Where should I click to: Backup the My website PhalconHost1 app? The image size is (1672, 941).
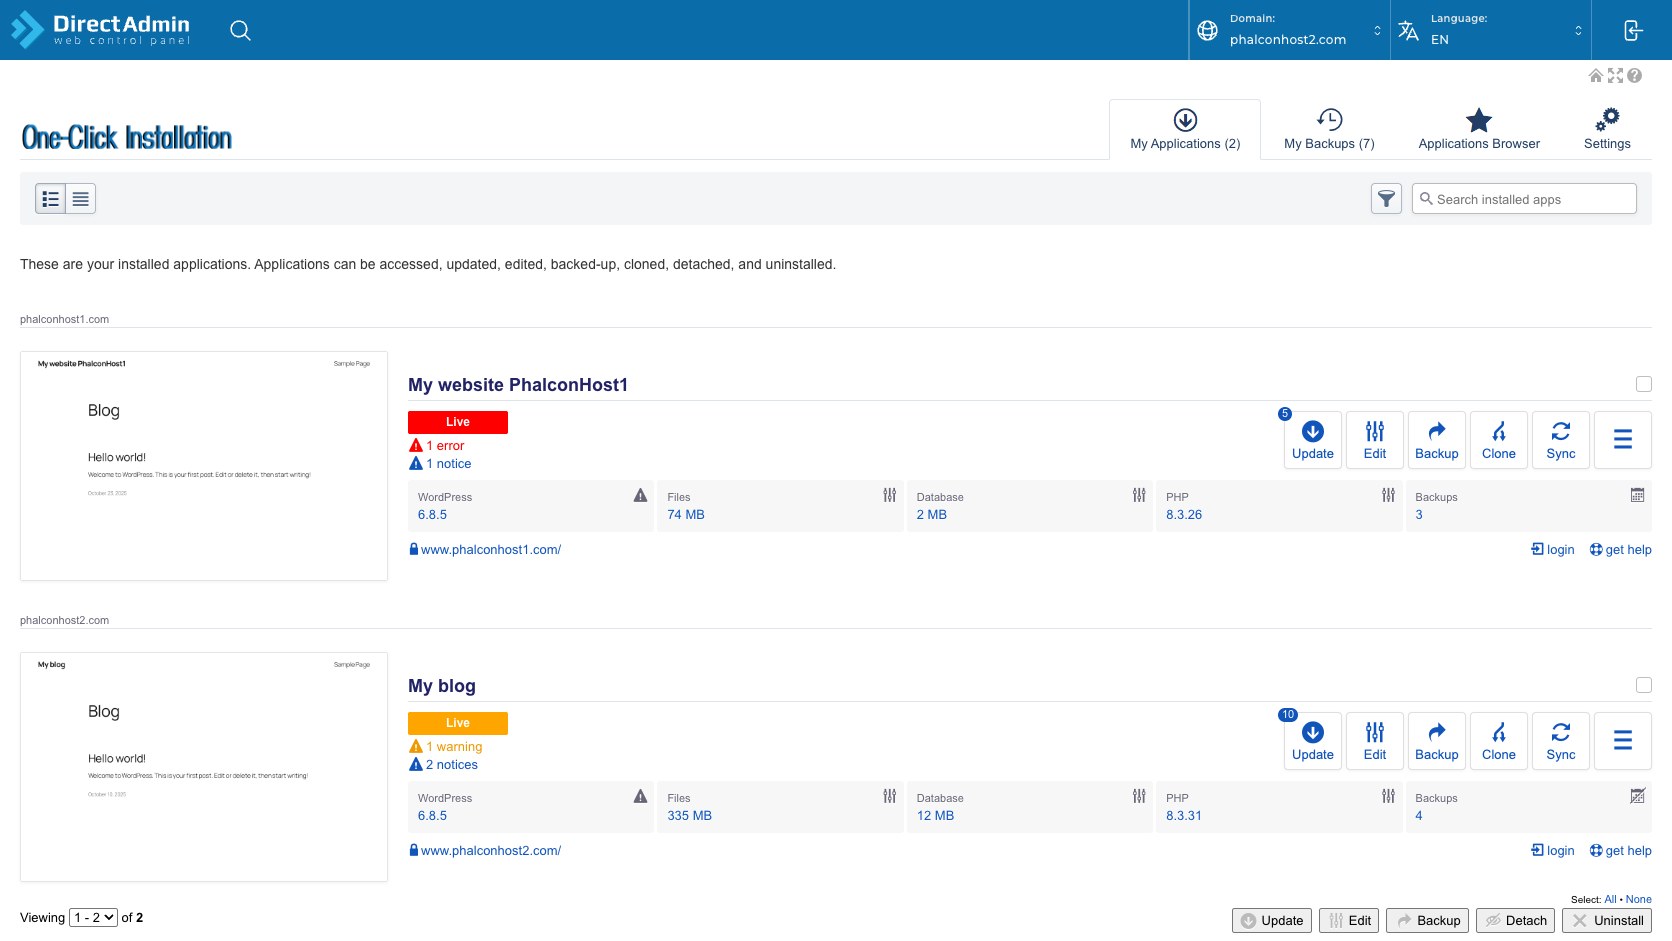pos(1437,440)
